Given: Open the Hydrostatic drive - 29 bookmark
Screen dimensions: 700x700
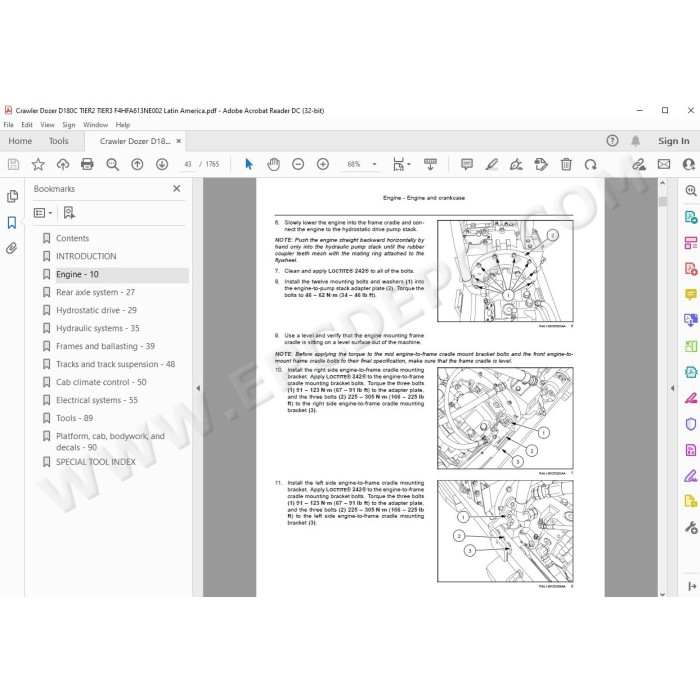Looking at the screenshot, I should pyautogui.click(x=96, y=310).
